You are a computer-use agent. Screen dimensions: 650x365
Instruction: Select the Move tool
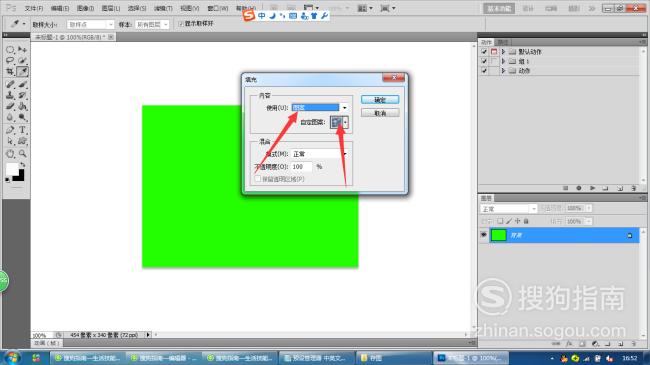click(22, 50)
